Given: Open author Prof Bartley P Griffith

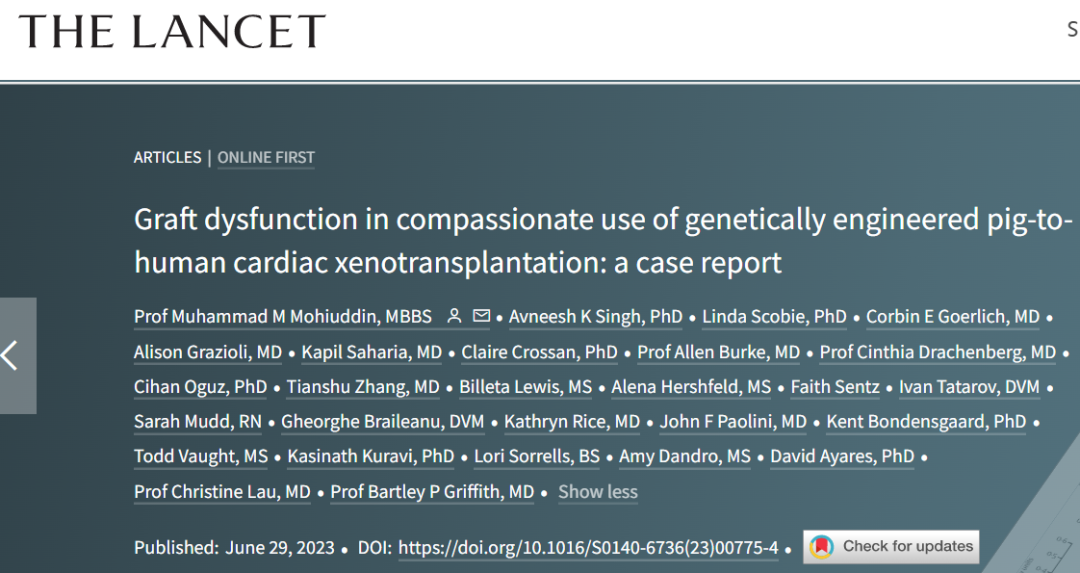Looking at the screenshot, I should coord(432,492).
